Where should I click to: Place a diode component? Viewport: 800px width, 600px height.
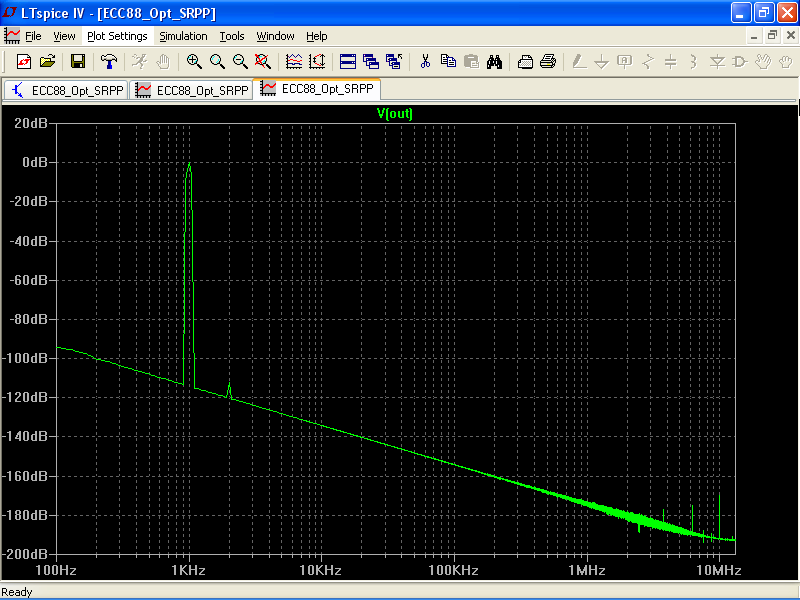tap(717, 62)
